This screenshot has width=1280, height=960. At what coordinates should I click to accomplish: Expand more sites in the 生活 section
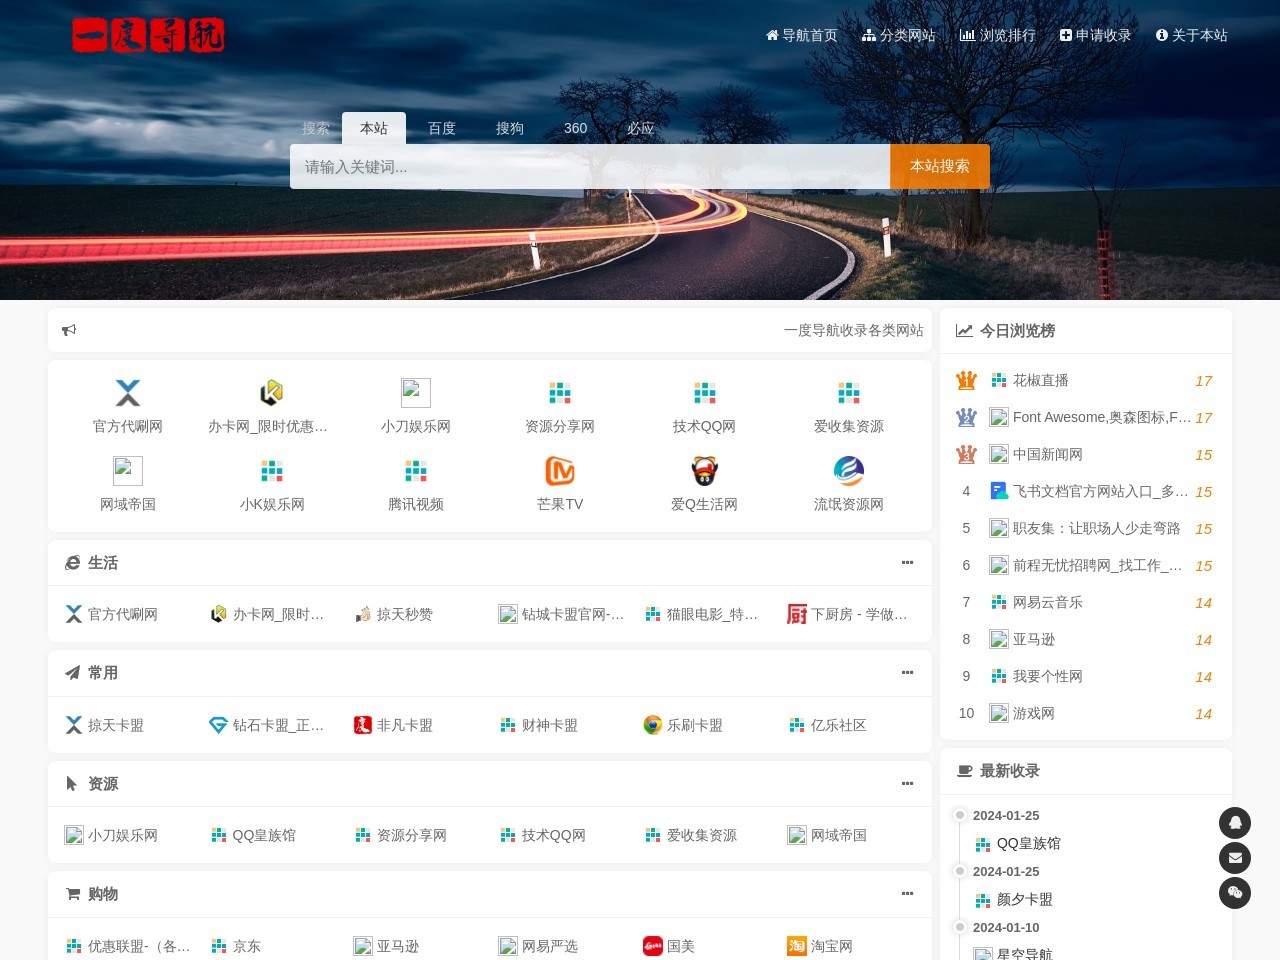(907, 562)
